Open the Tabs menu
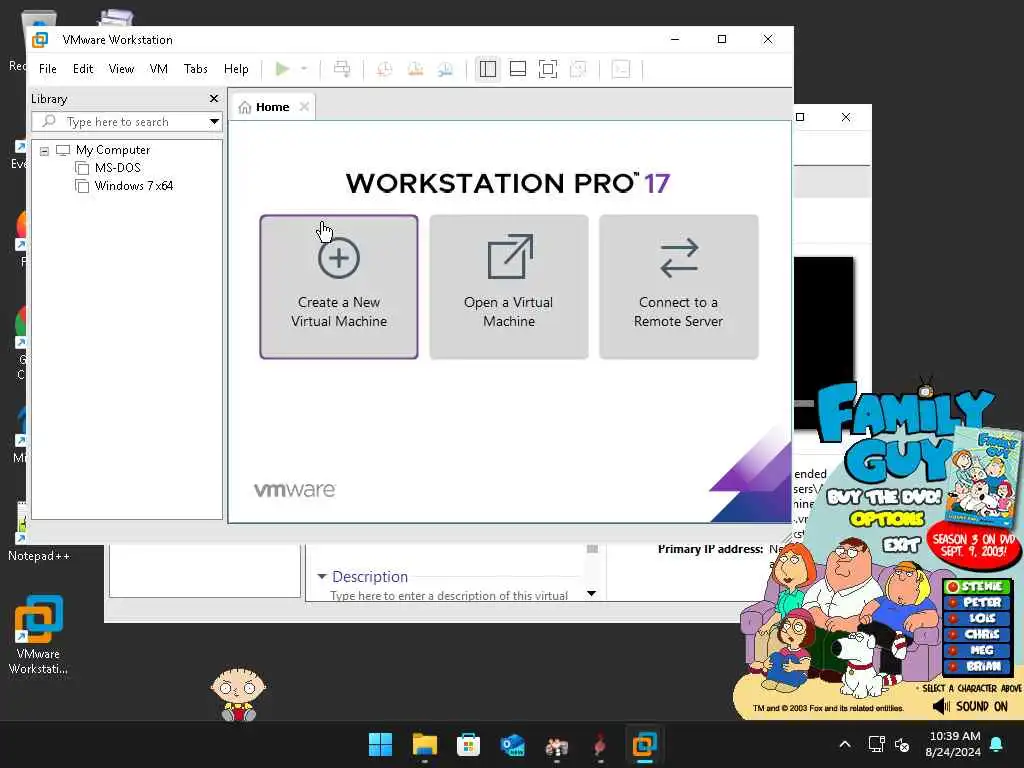The height and width of the screenshot is (768, 1024). (x=196, y=69)
